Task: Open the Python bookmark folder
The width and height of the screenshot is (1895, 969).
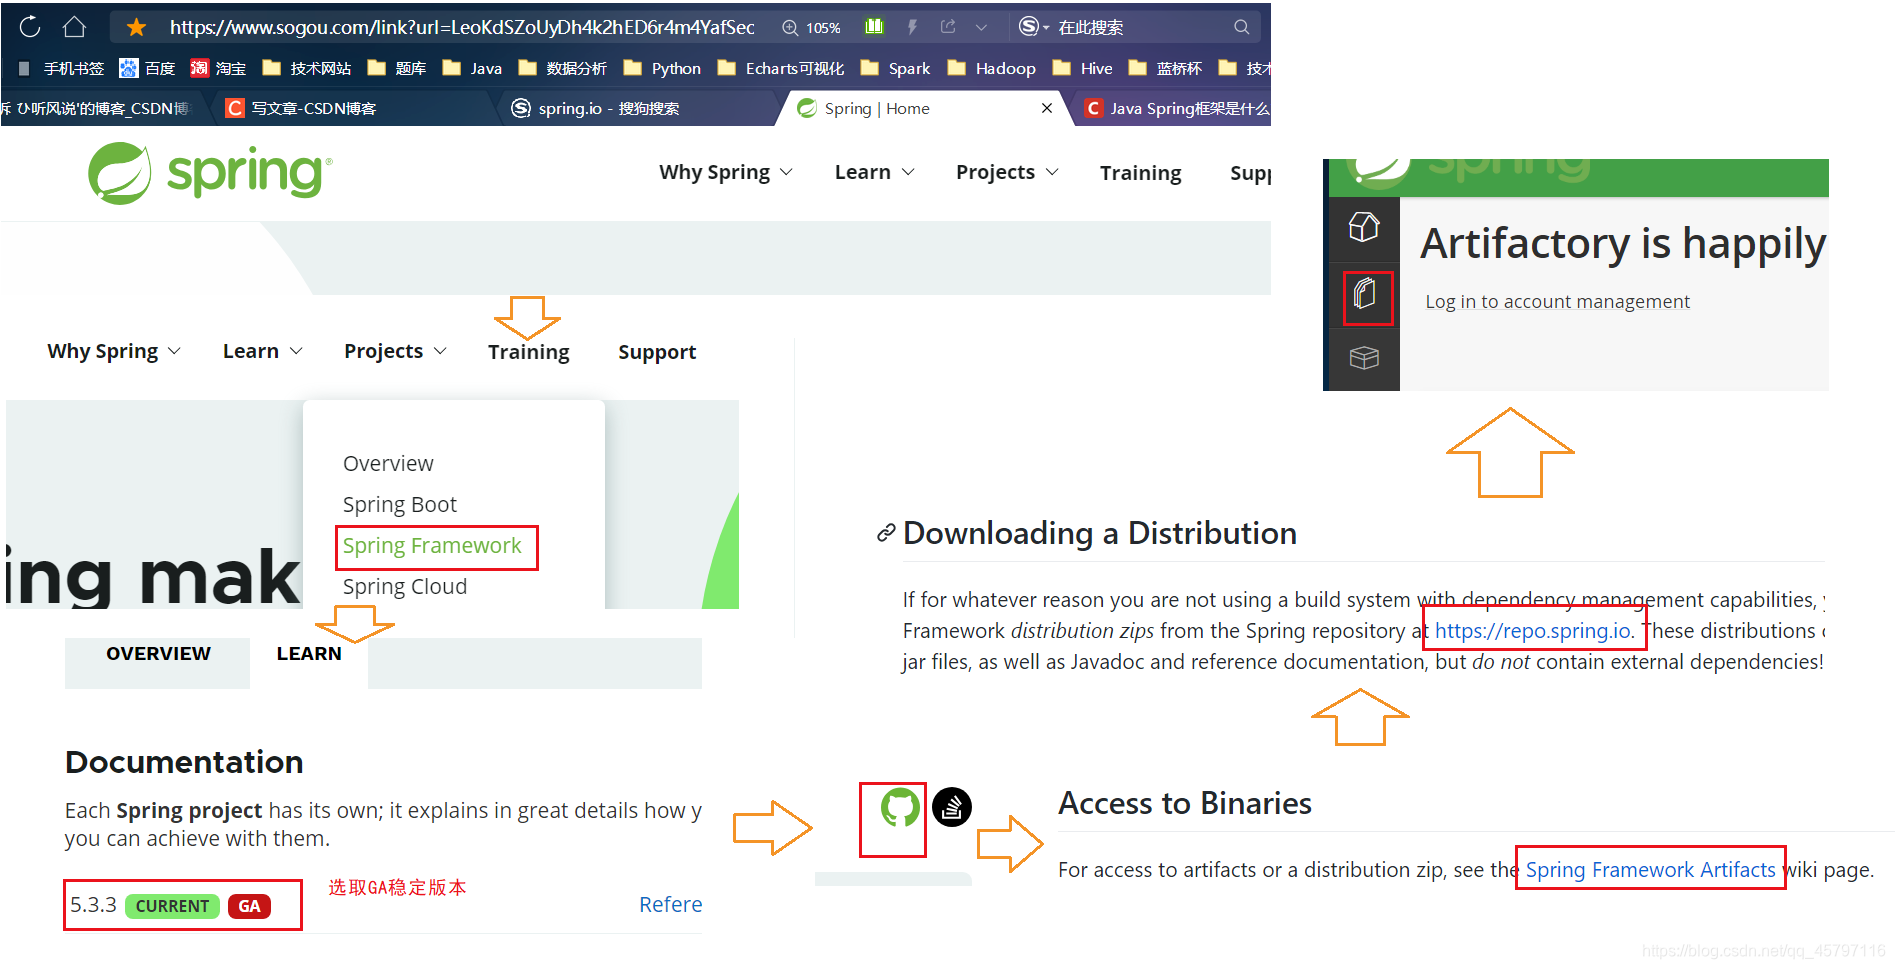Action: pos(662,68)
